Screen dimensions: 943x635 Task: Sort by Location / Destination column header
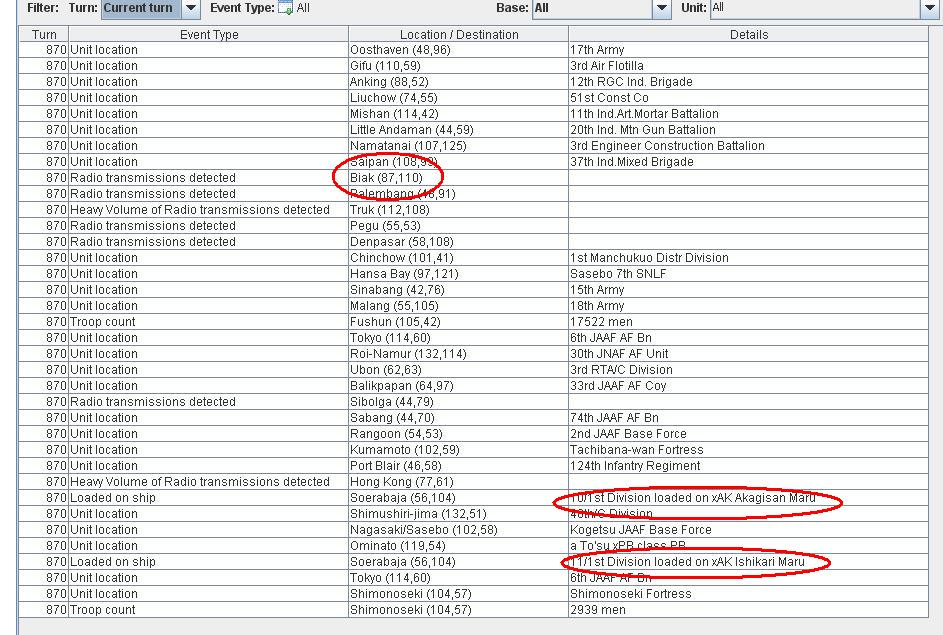coord(458,34)
